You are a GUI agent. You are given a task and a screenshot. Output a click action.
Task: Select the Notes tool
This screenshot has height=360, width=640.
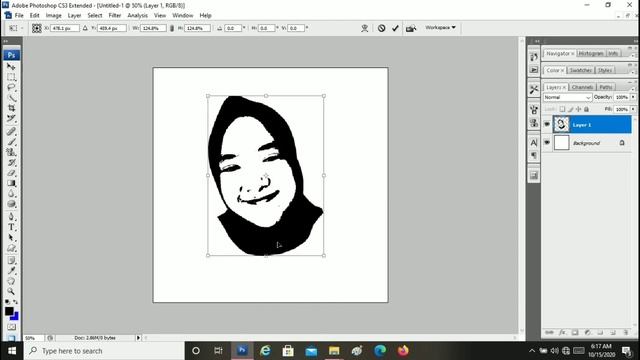(x=11, y=260)
